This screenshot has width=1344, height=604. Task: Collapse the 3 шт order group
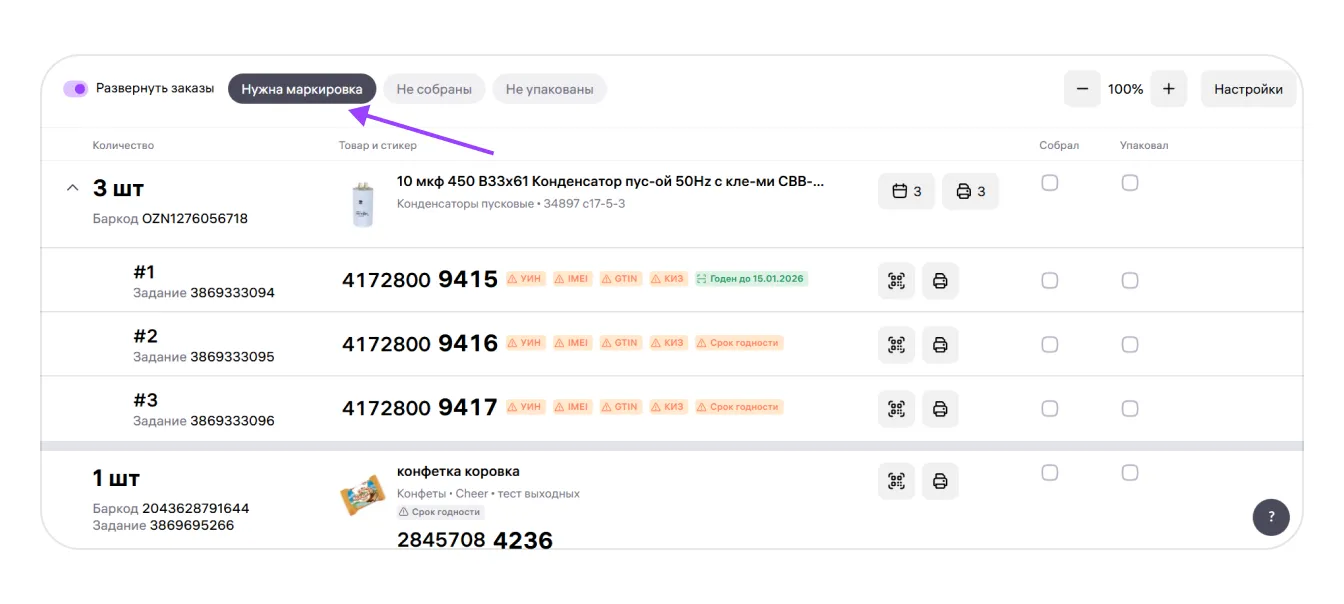[72, 188]
